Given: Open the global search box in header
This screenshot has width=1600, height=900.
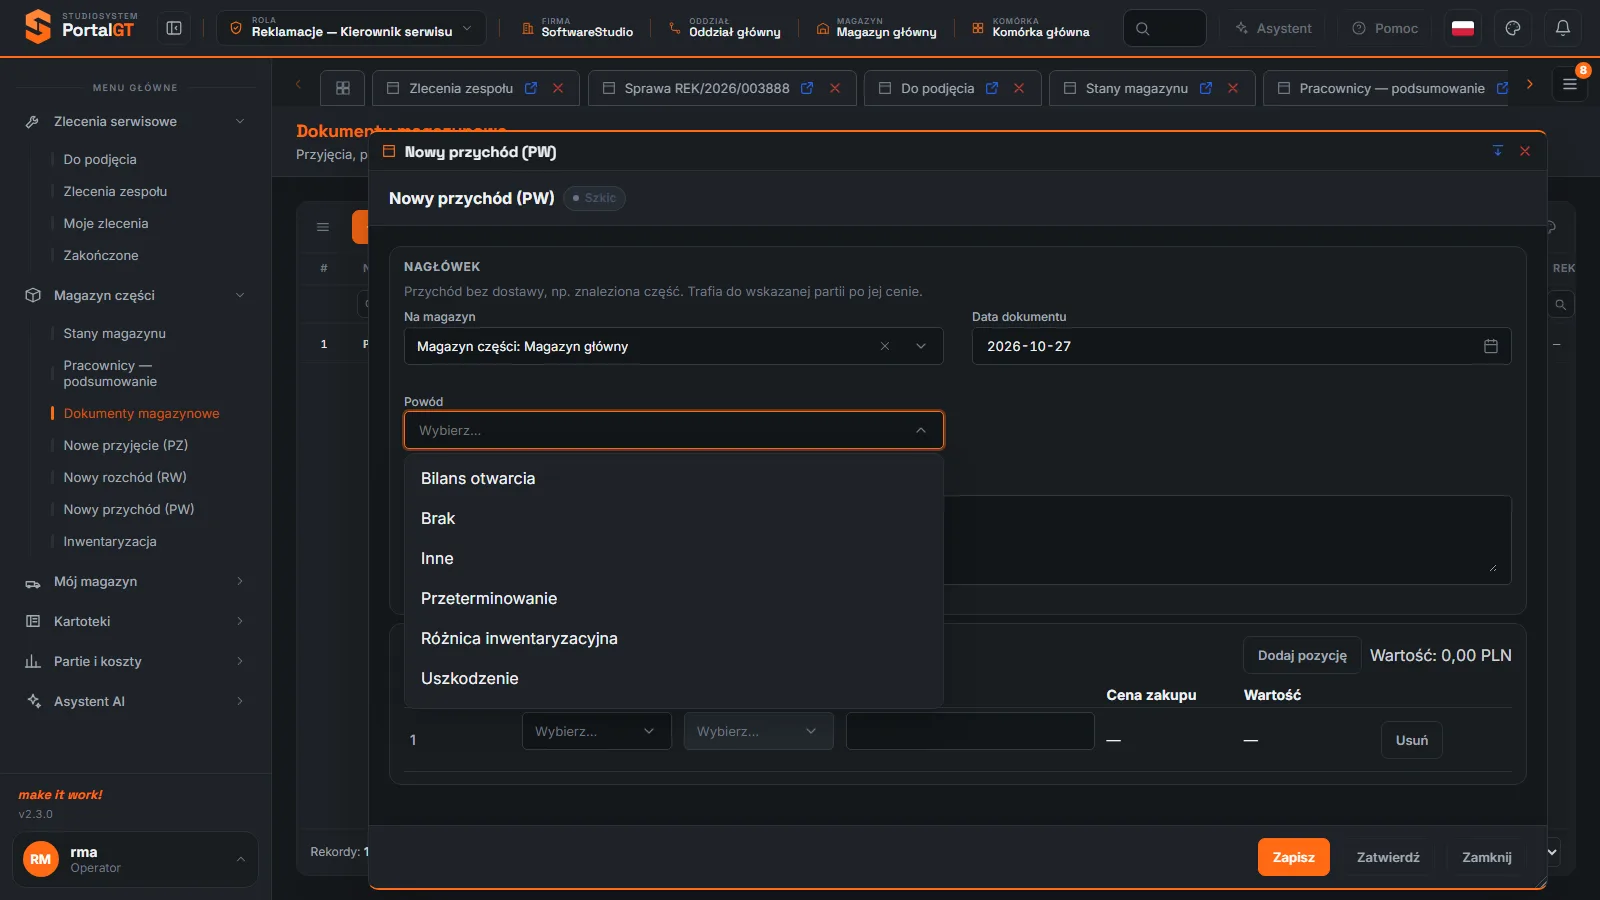Looking at the screenshot, I should (1165, 28).
